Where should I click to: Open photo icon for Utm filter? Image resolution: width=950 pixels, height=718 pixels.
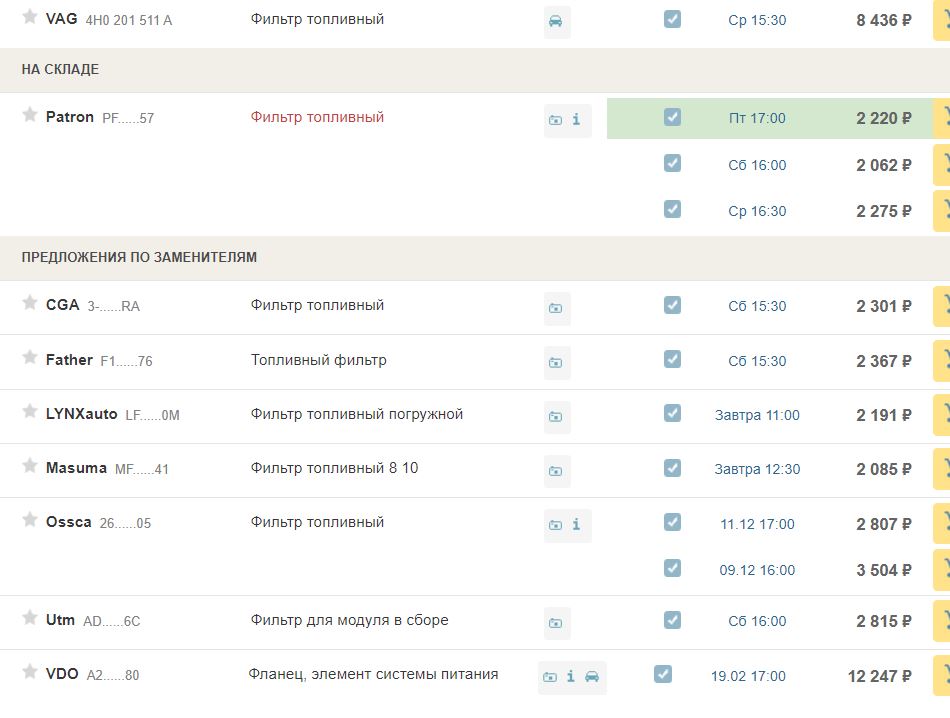click(556, 623)
